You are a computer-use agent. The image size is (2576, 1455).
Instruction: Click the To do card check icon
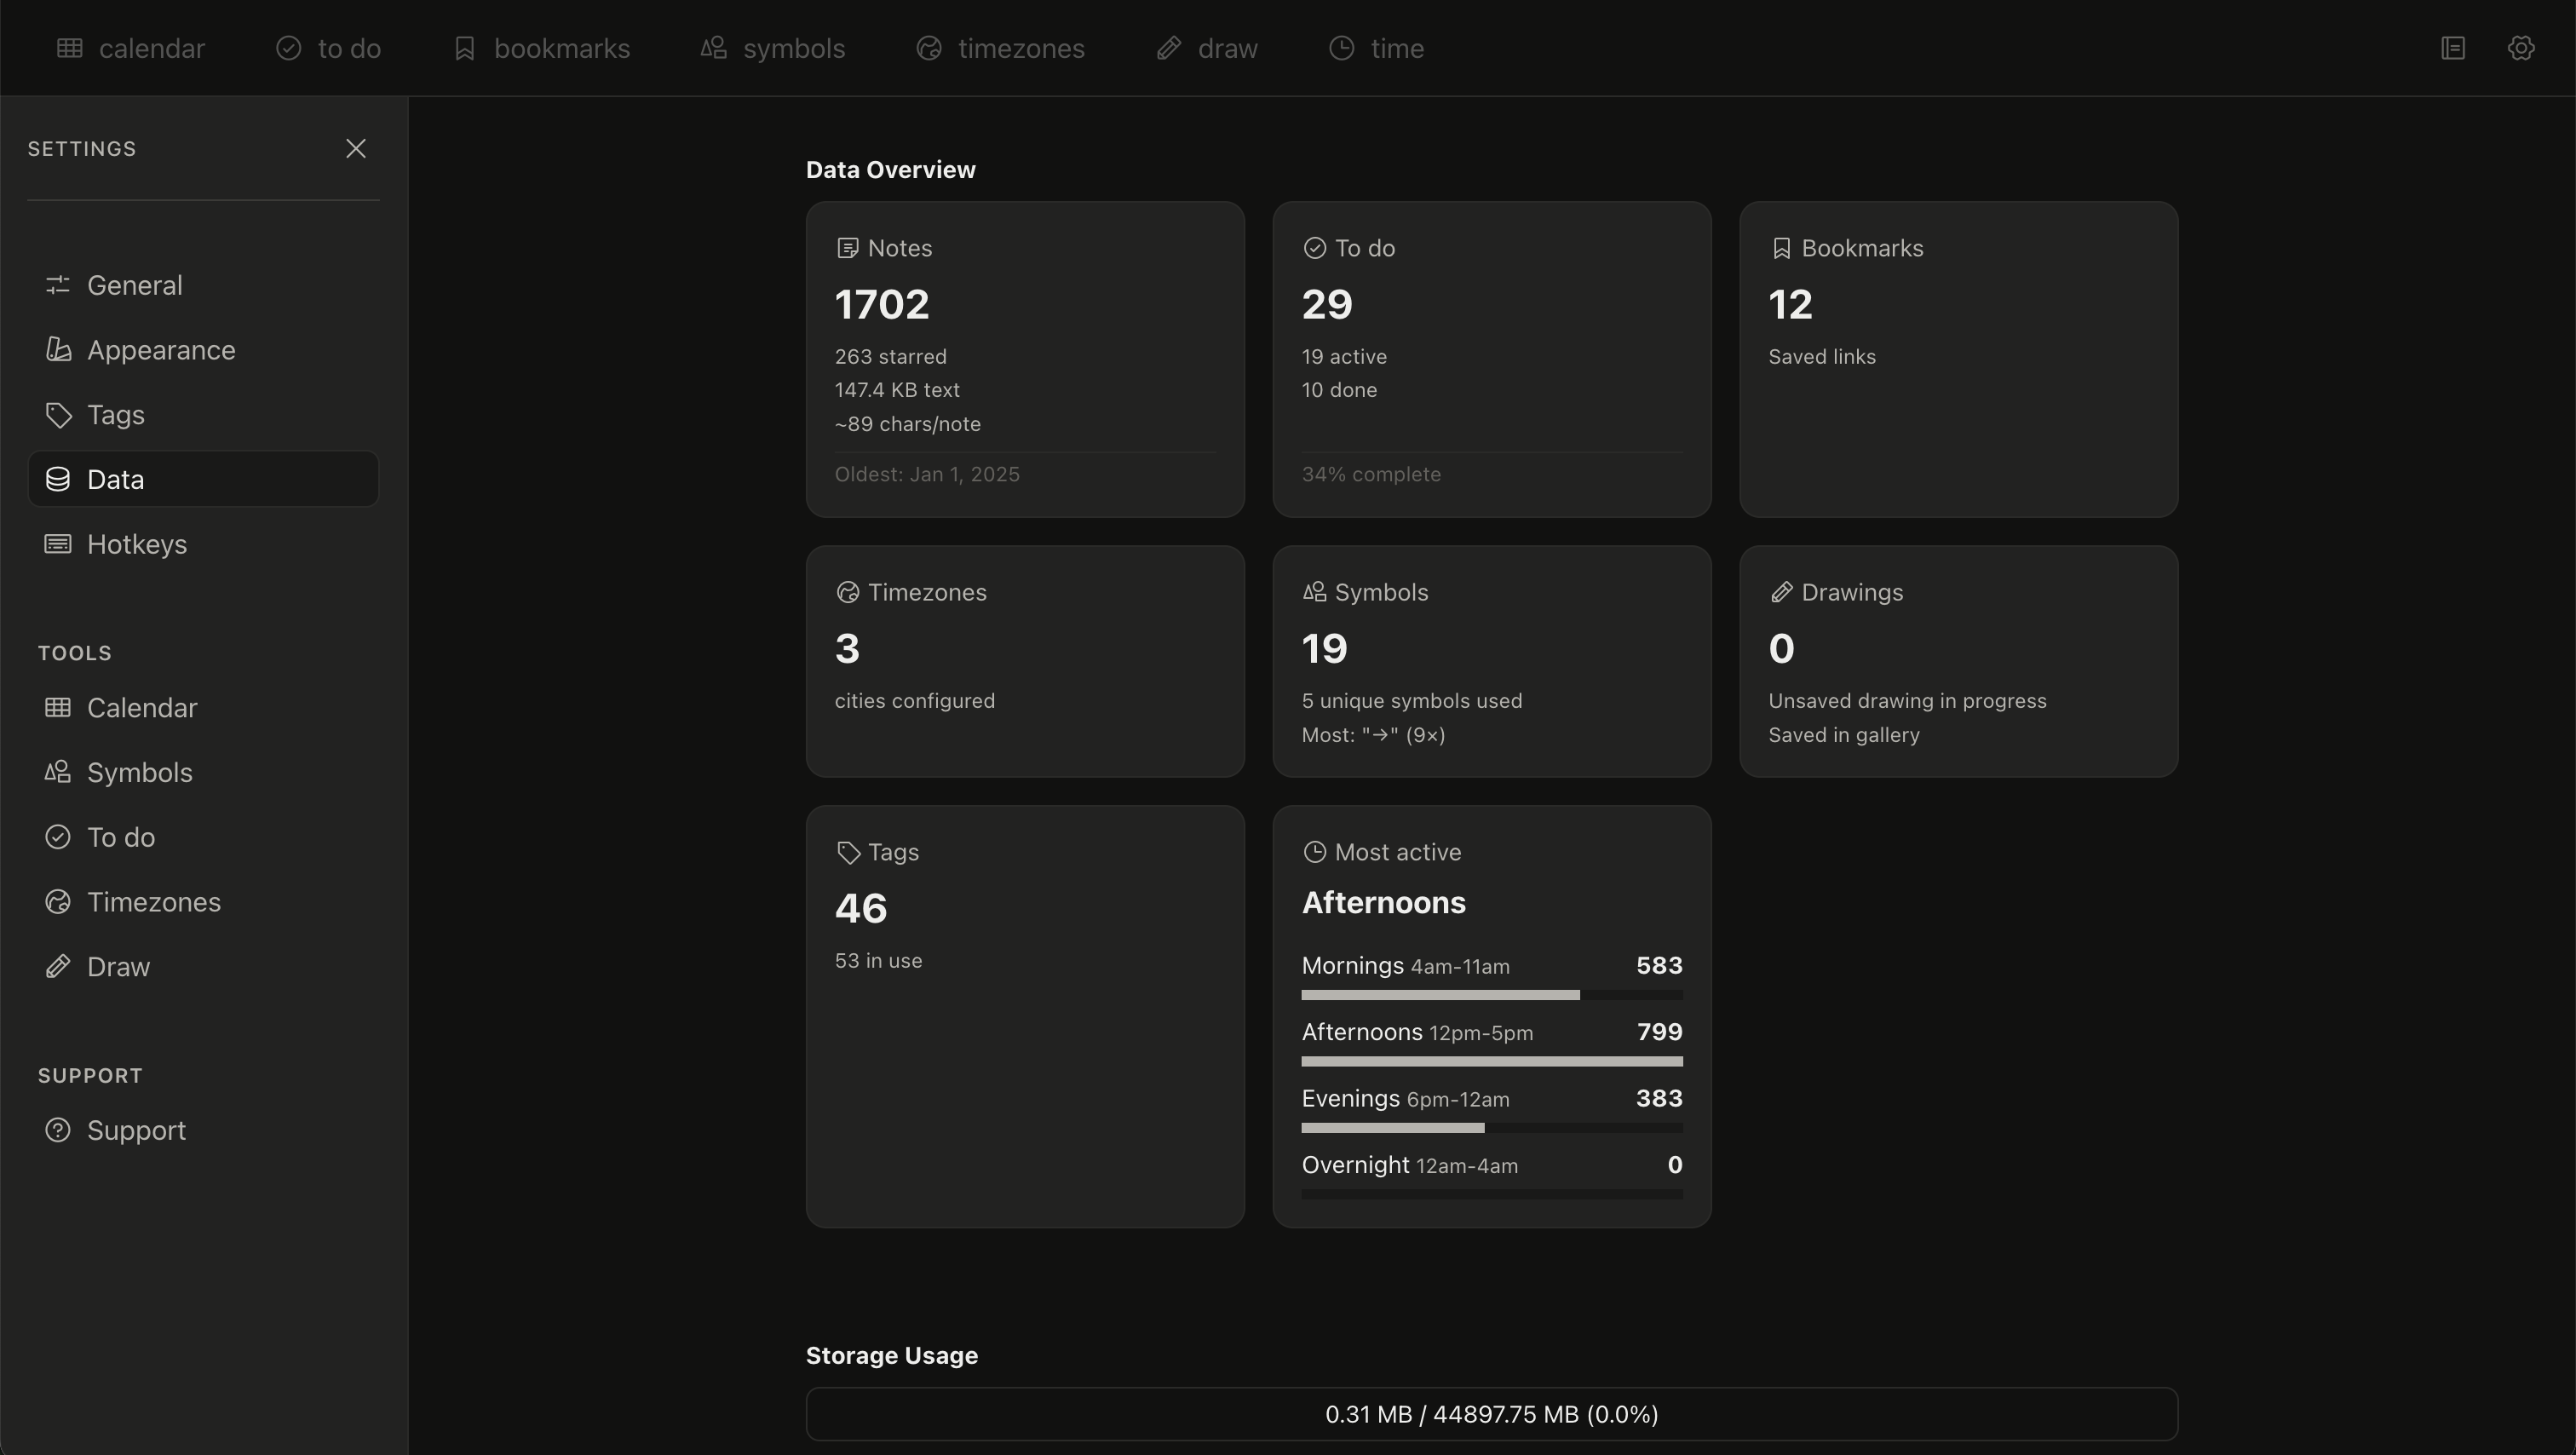pyautogui.click(x=1315, y=248)
